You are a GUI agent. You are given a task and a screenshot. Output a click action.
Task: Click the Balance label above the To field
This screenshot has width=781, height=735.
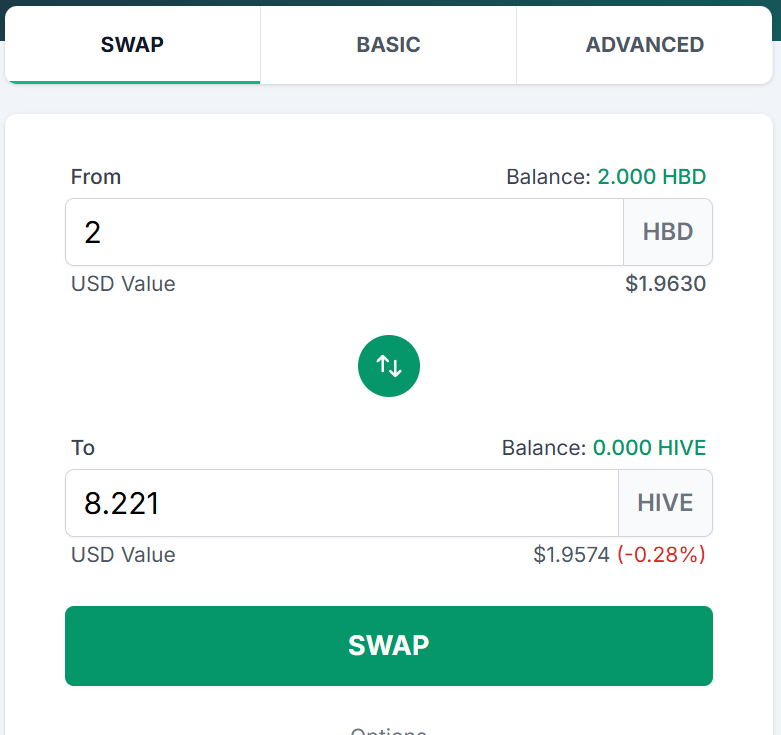click(x=544, y=448)
